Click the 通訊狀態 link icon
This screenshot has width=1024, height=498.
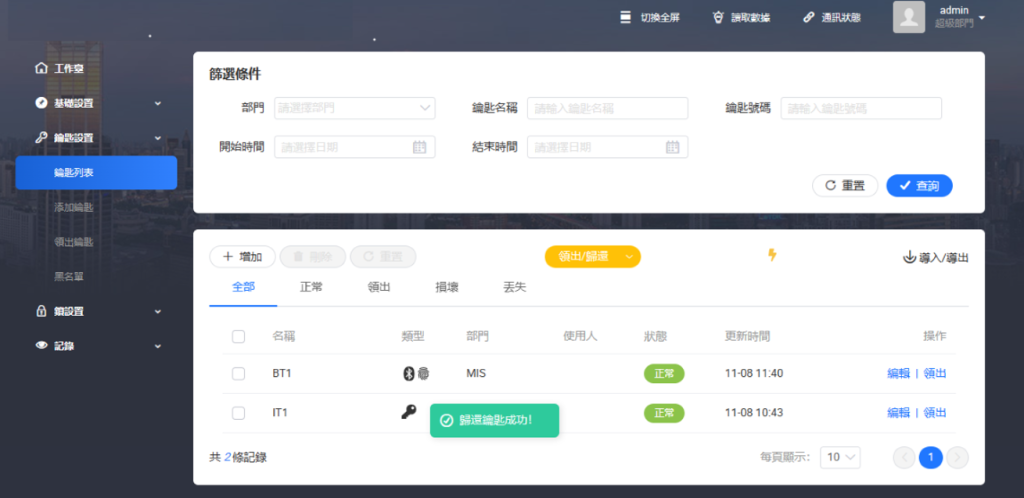coord(808,17)
